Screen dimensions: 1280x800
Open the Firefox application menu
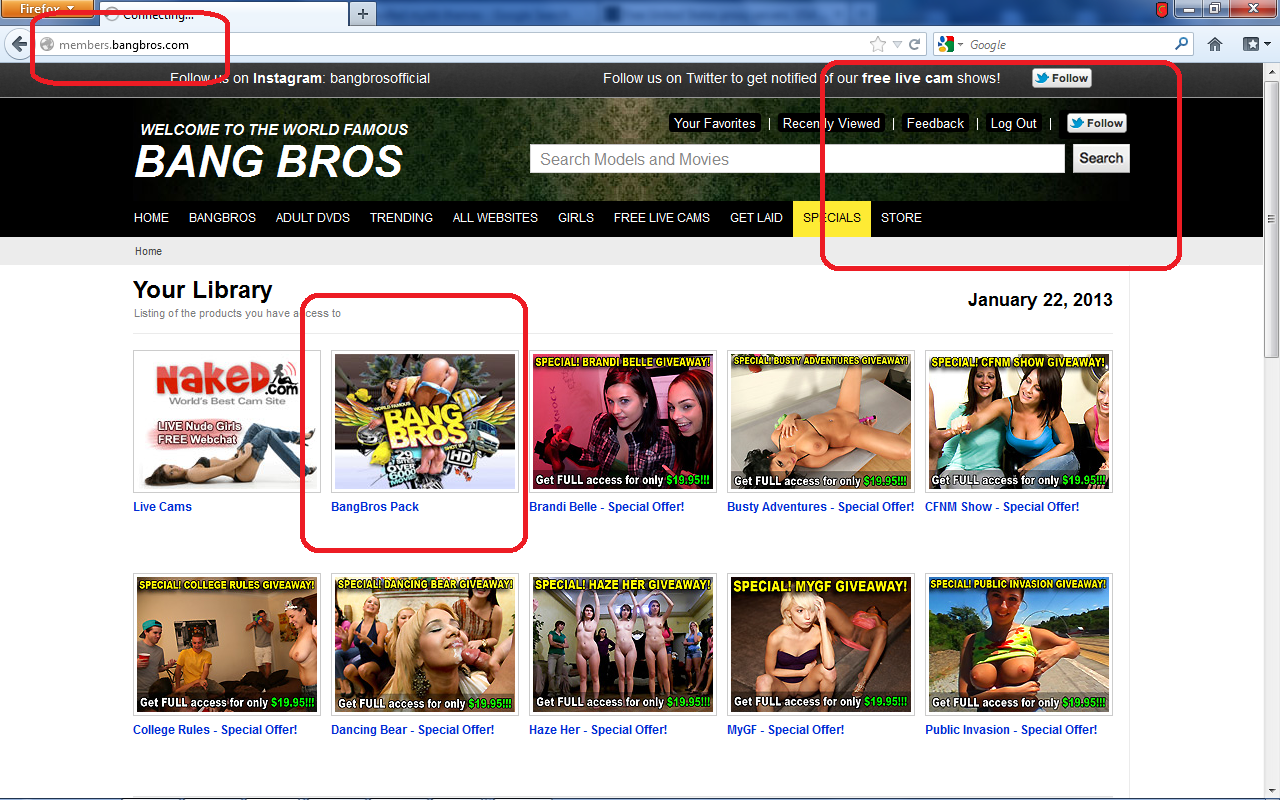(x=47, y=9)
